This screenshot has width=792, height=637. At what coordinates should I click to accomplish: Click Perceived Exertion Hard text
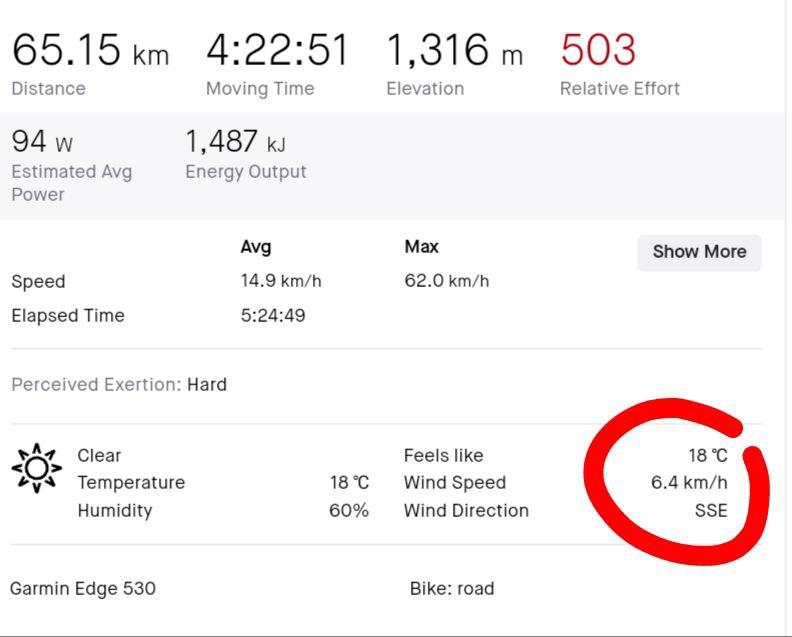click(x=119, y=384)
